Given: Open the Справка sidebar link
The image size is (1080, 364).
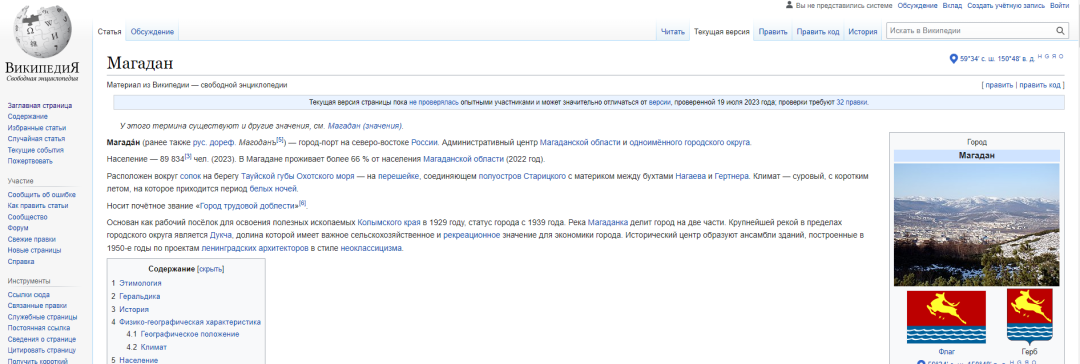Looking at the screenshot, I should (x=21, y=261).
